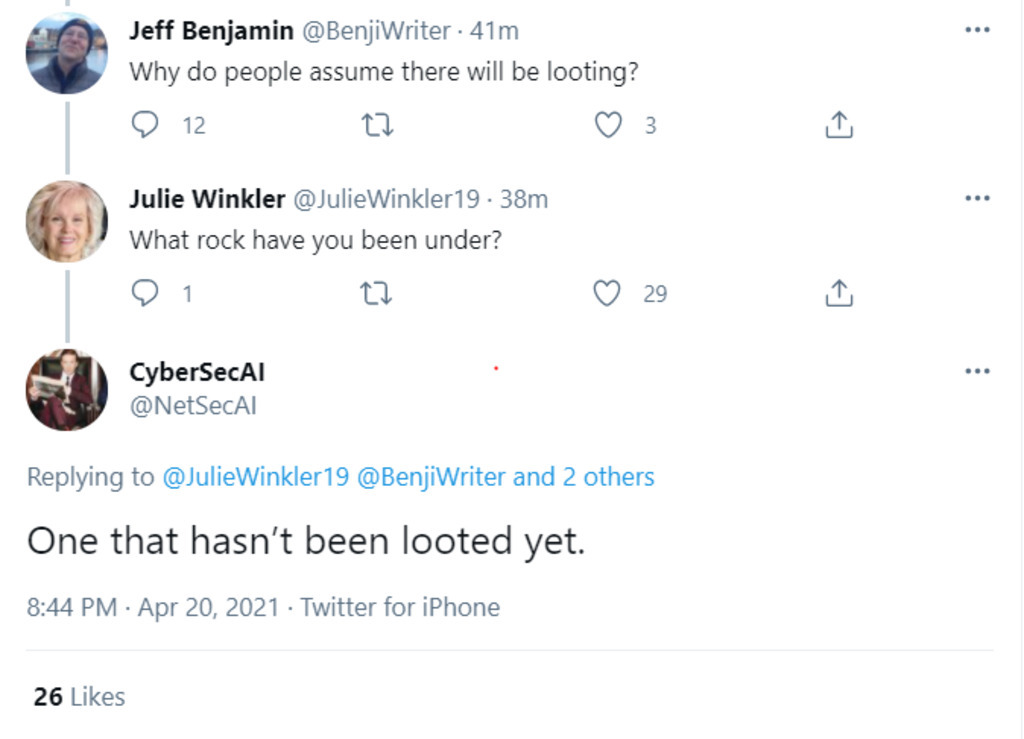Open Jeff Benjamin's profile picture

pyautogui.click(x=66, y=55)
